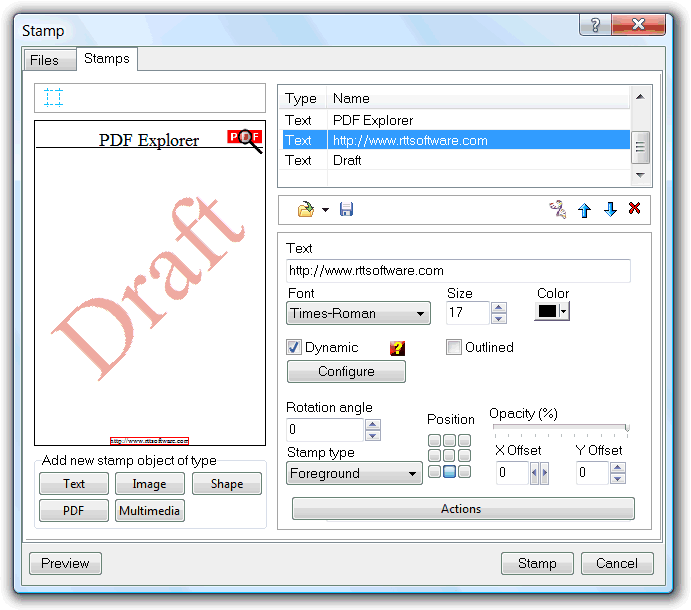
Task: Click the Preview button
Action: [x=65, y=563]
